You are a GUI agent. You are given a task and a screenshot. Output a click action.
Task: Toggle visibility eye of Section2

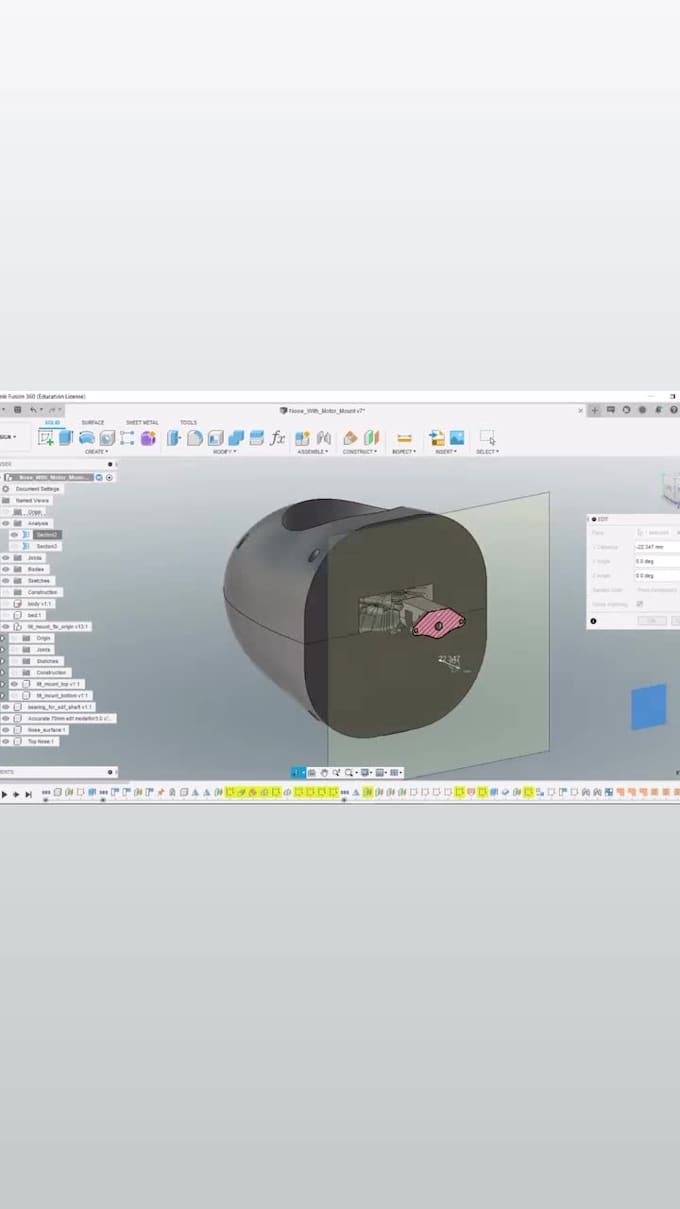(14, 535)
